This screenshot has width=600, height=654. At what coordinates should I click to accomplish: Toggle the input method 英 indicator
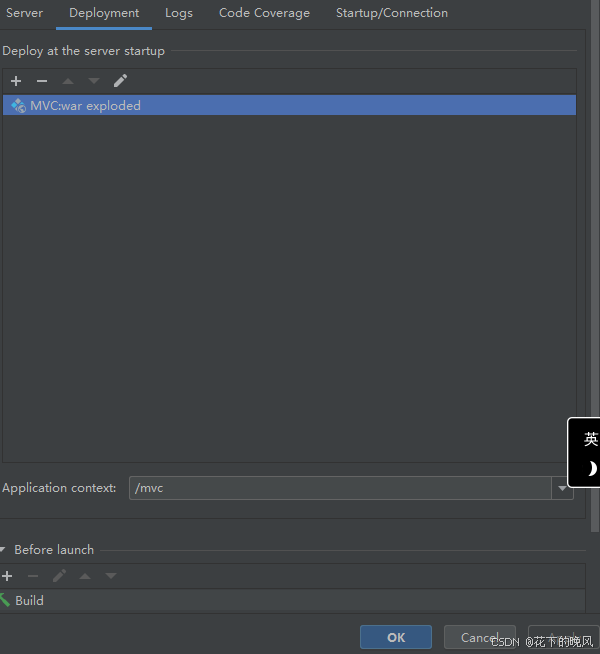point(591,439)
